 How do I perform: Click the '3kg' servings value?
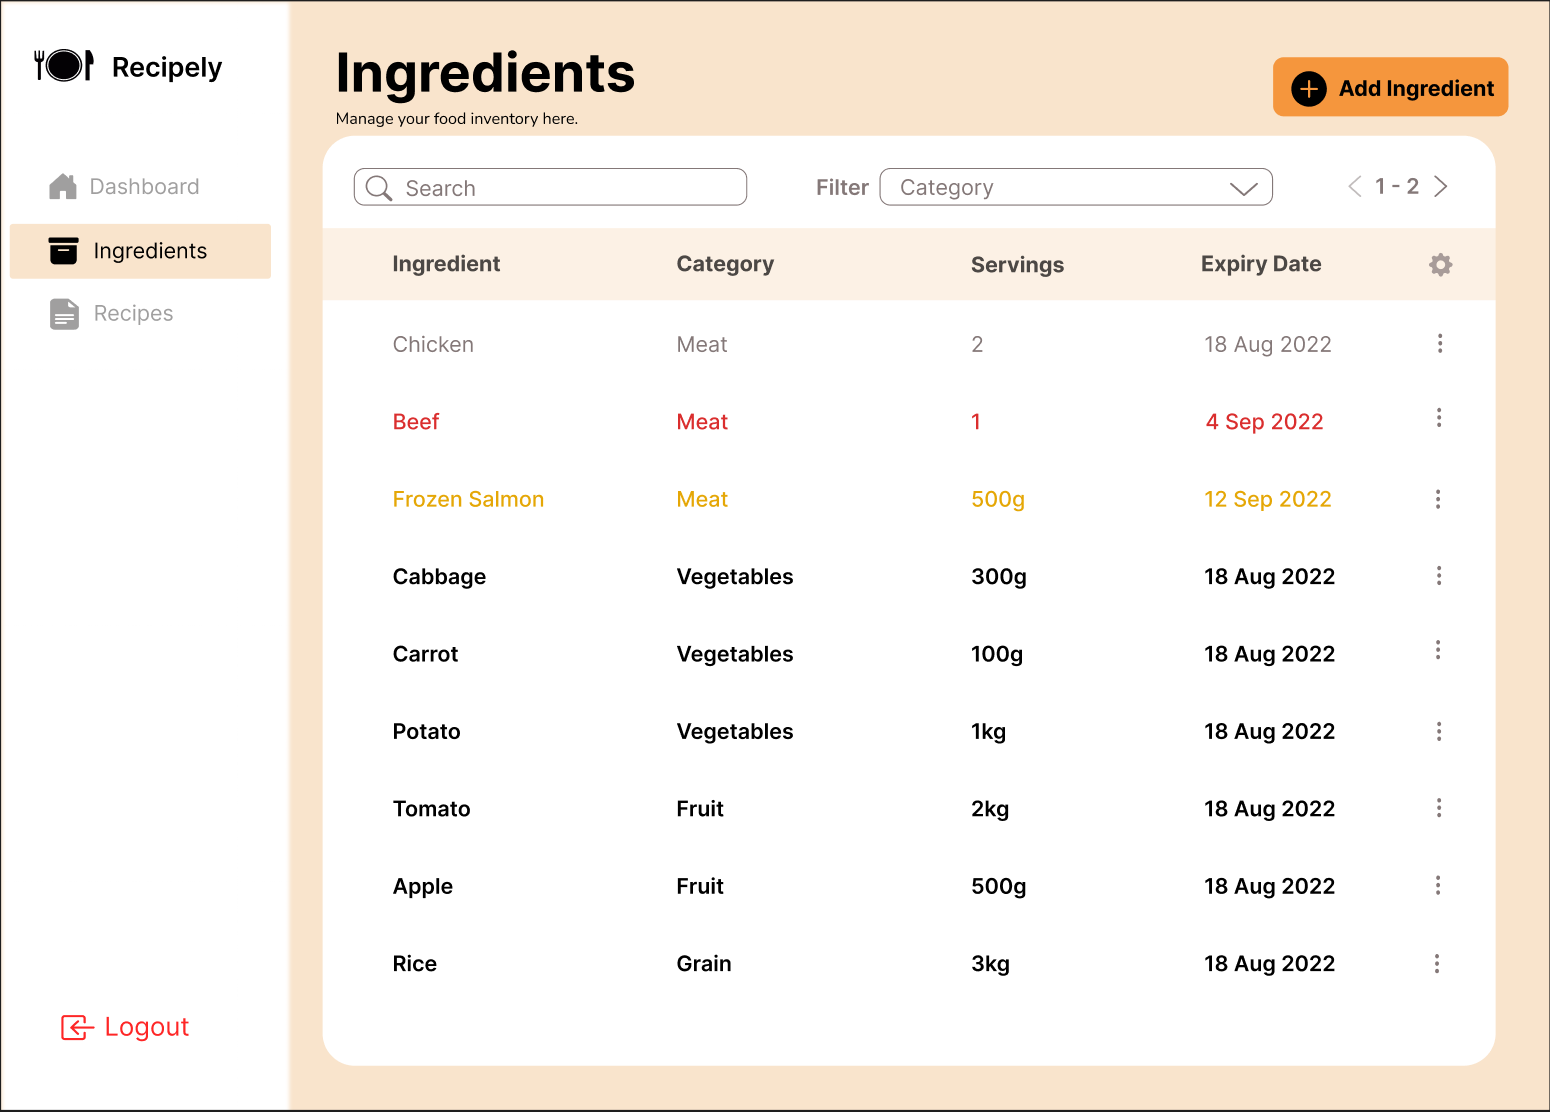(x=990, y=964)
